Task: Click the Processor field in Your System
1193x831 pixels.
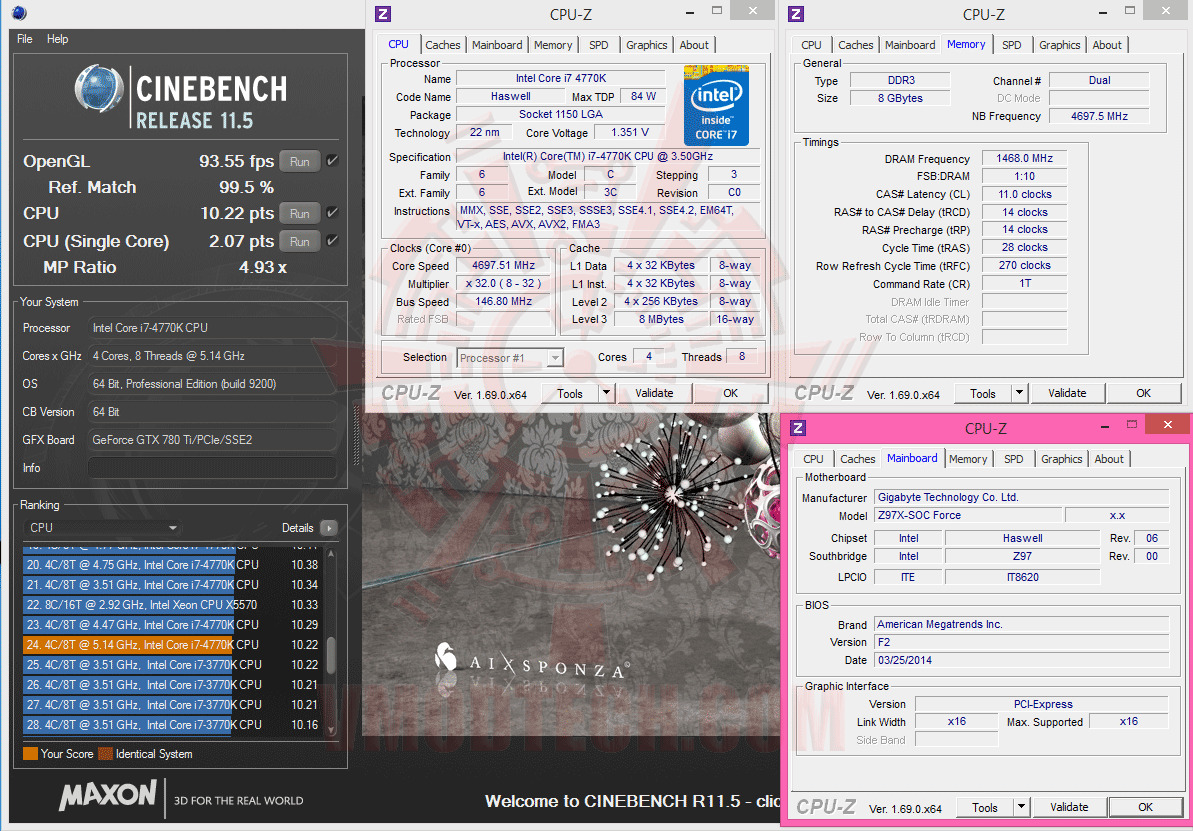Action: click(x=212, y=328)
